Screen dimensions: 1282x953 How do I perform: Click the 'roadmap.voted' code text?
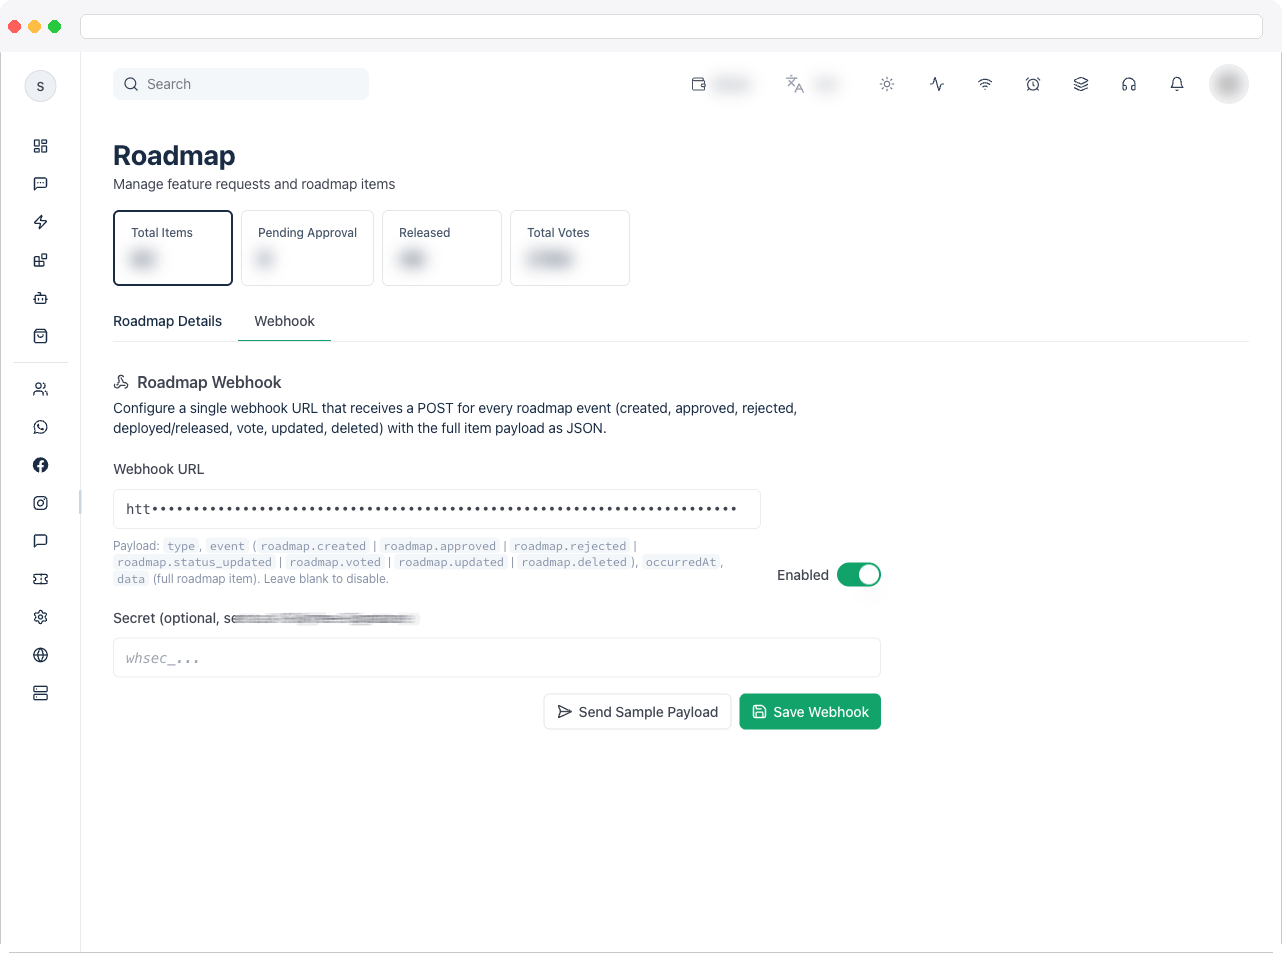335,562
